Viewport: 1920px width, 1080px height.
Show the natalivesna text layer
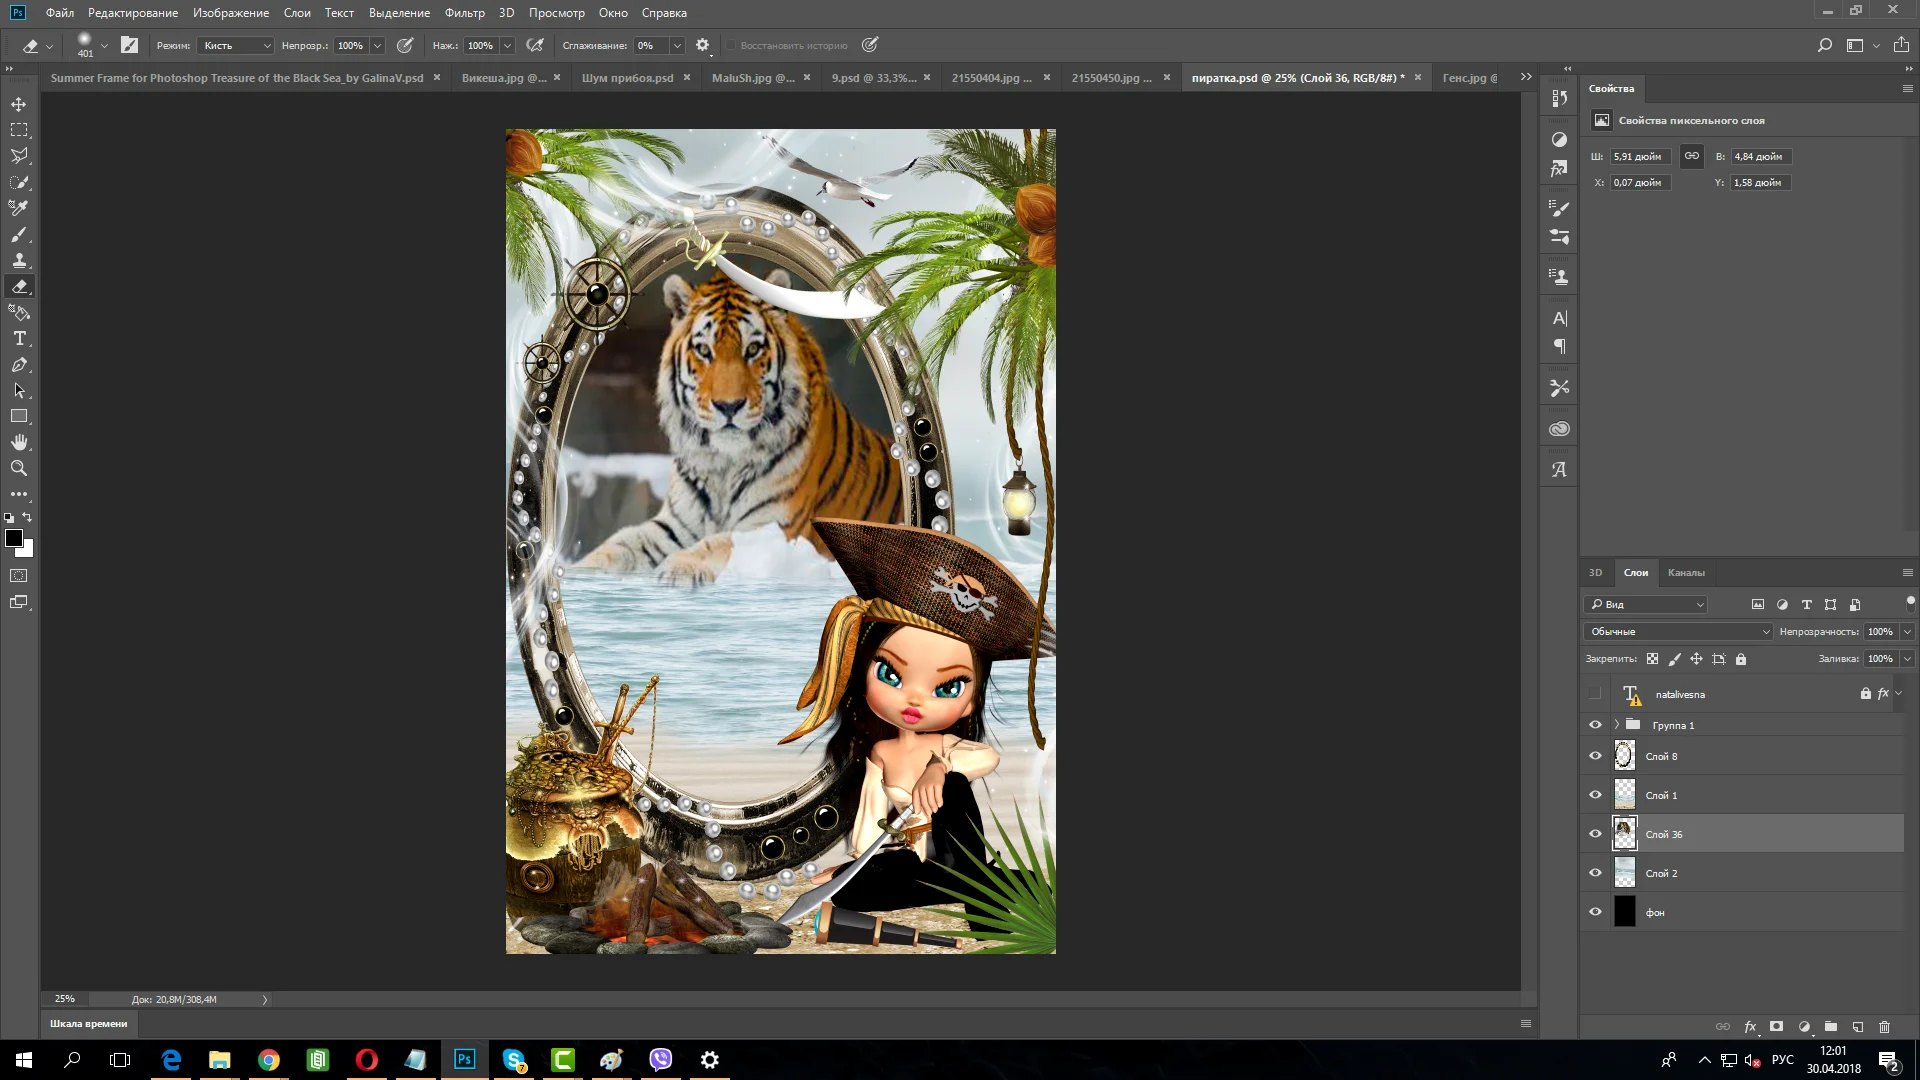click(x=1595, y=694)
